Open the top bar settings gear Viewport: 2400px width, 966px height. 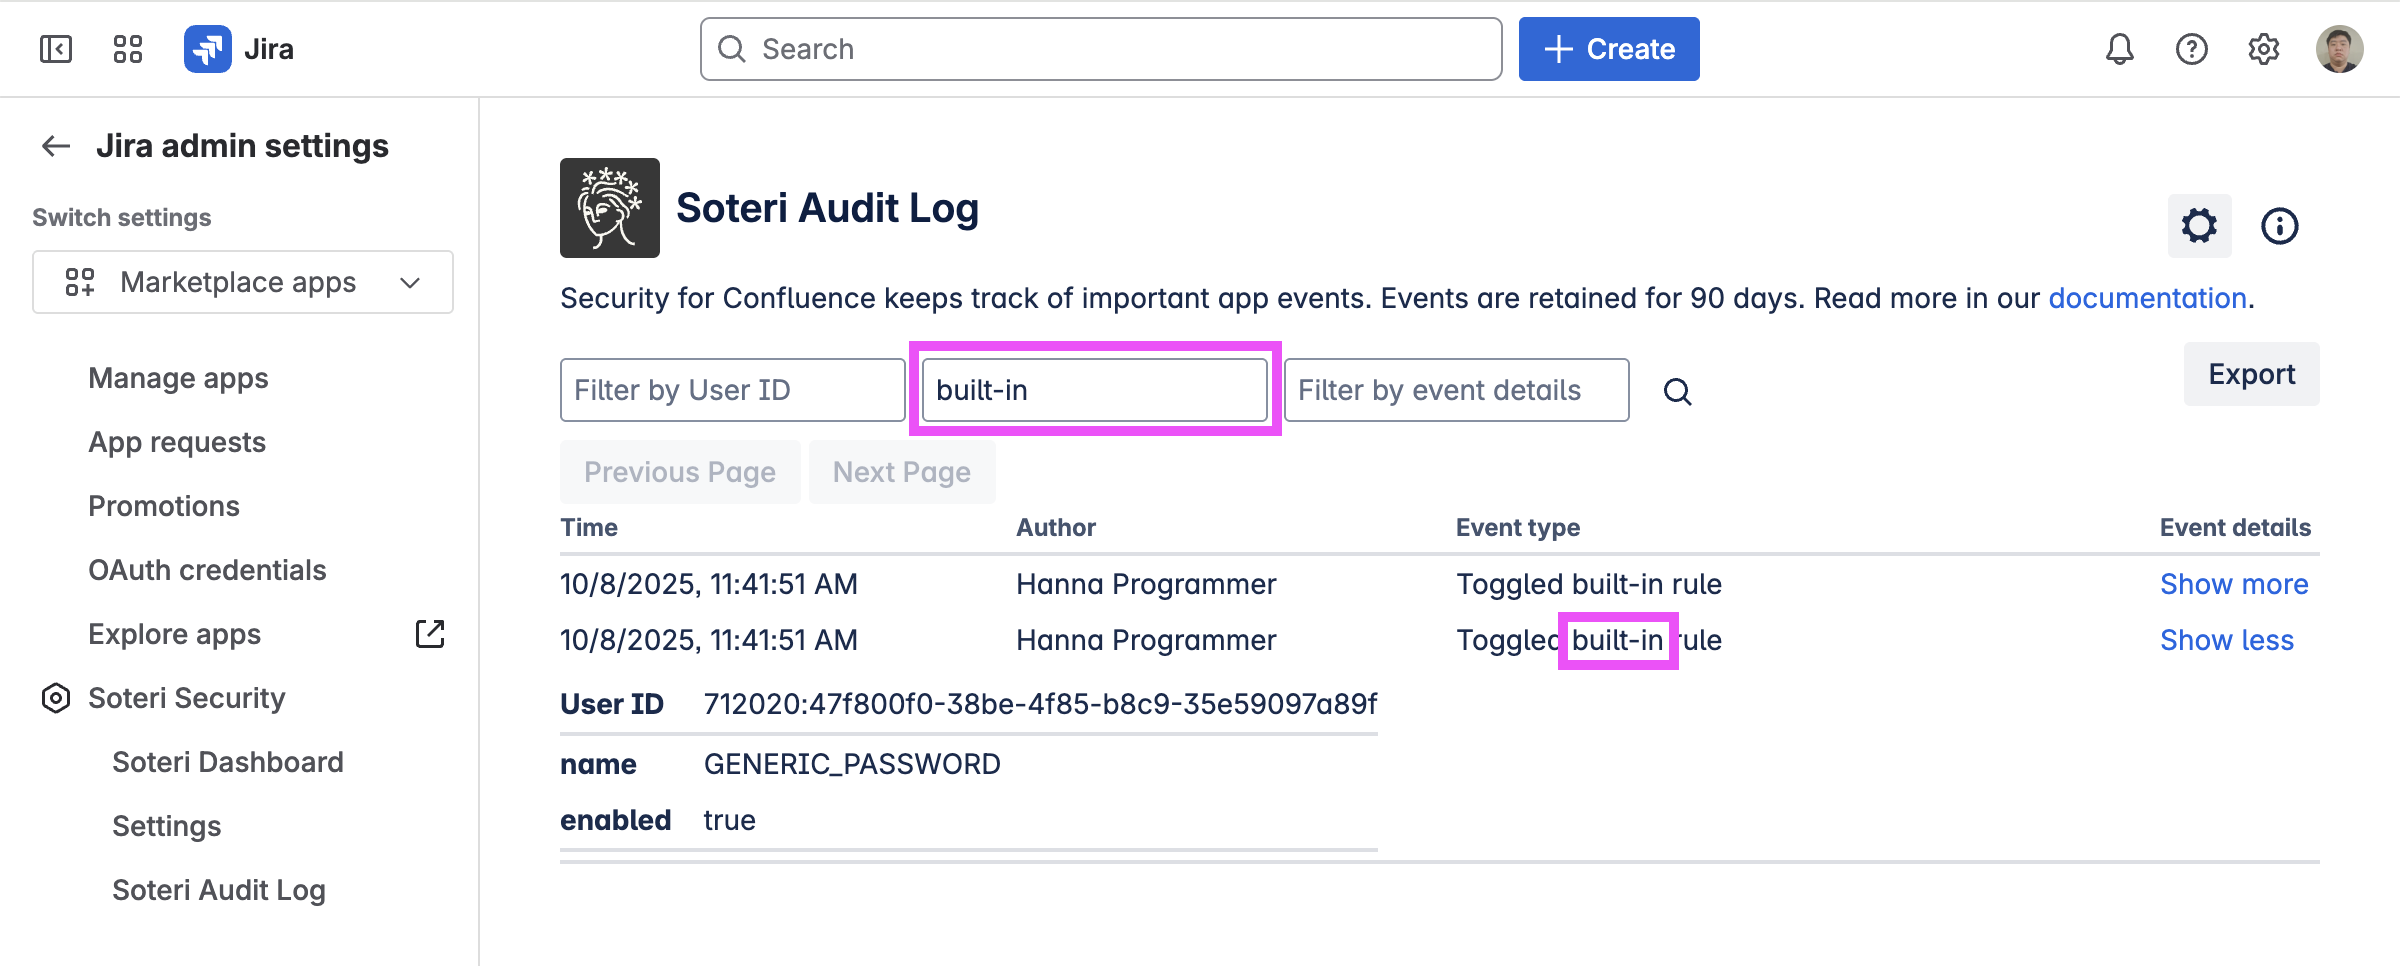[x=2263, y=49]
